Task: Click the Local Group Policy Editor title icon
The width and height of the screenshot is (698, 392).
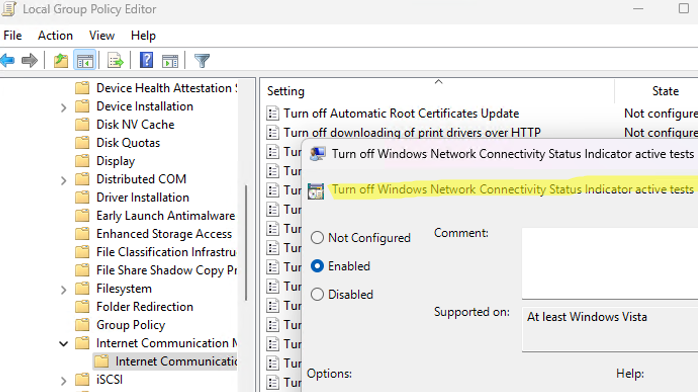Action: coord(9,9)
